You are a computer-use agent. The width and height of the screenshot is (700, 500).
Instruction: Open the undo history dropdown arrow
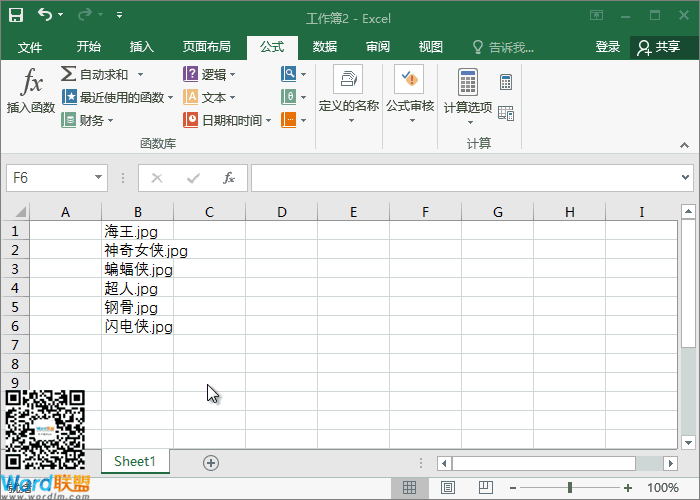click(x=61, y=15)
